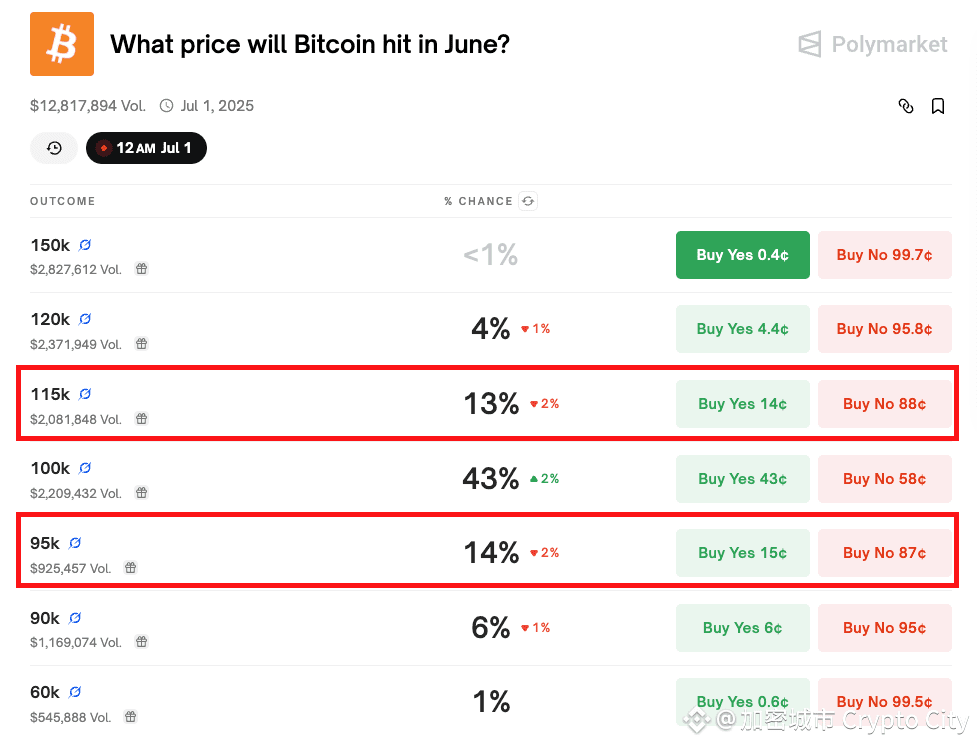Buy No 58¢ on 100k outcome

885,478
